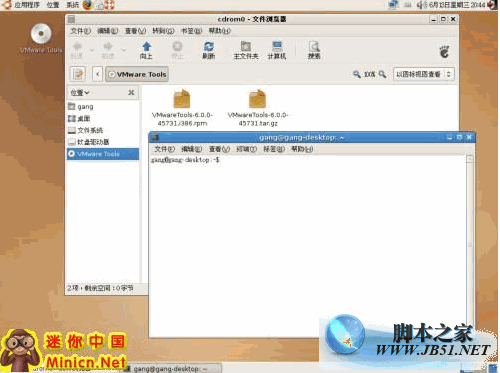The height and width of the screenshot is (373, 500).
Task: Open the 位置 side pane dropdown
Action: [x=80, y=93]
